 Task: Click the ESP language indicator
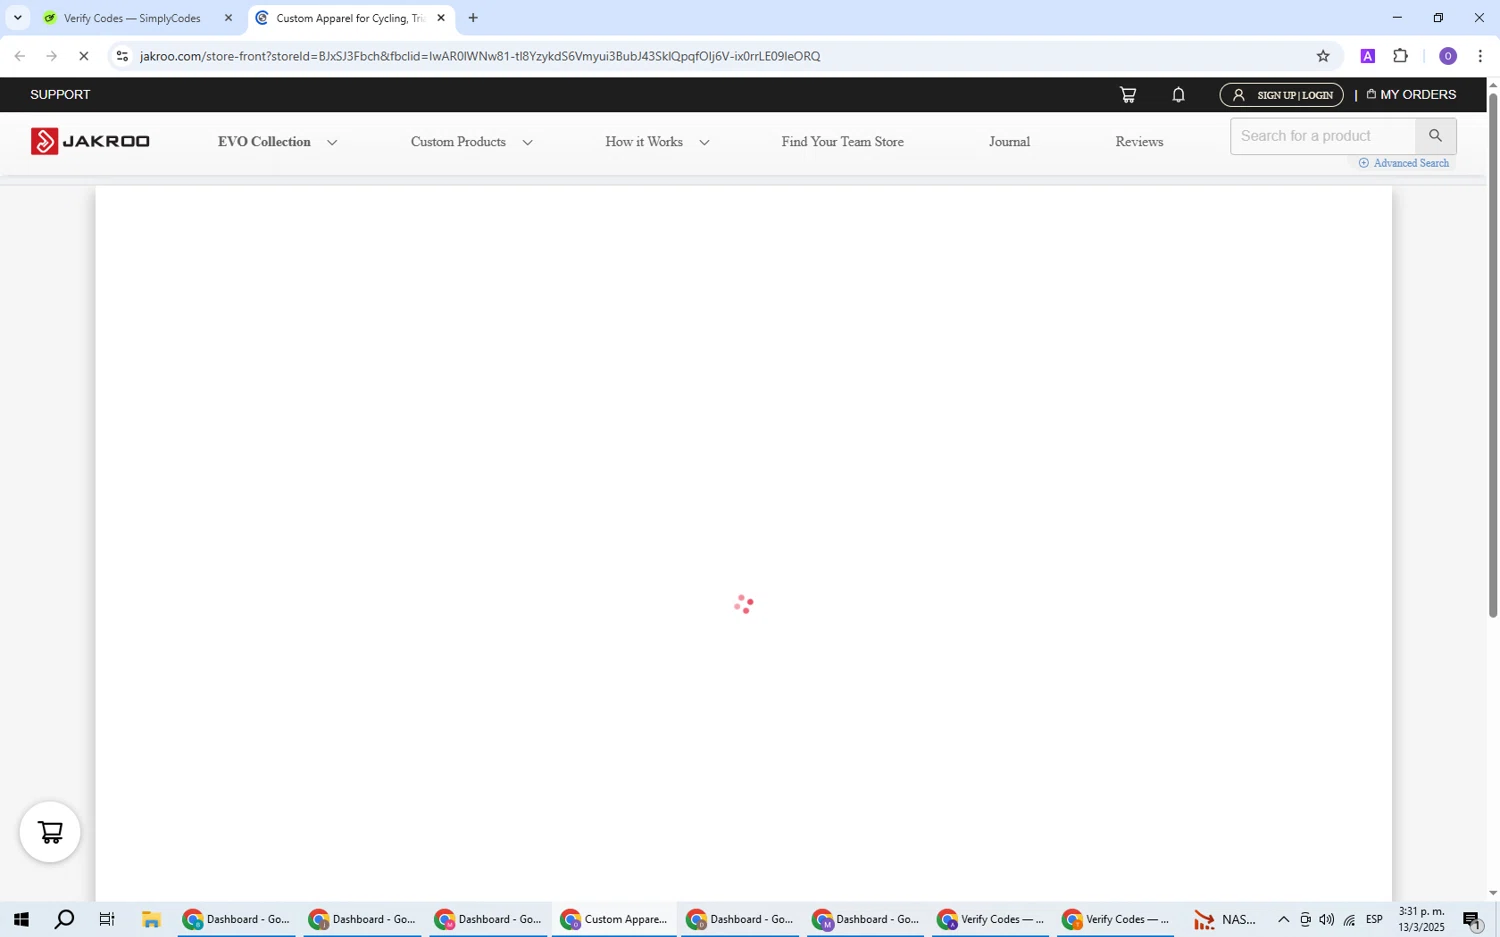(1374, 920)
